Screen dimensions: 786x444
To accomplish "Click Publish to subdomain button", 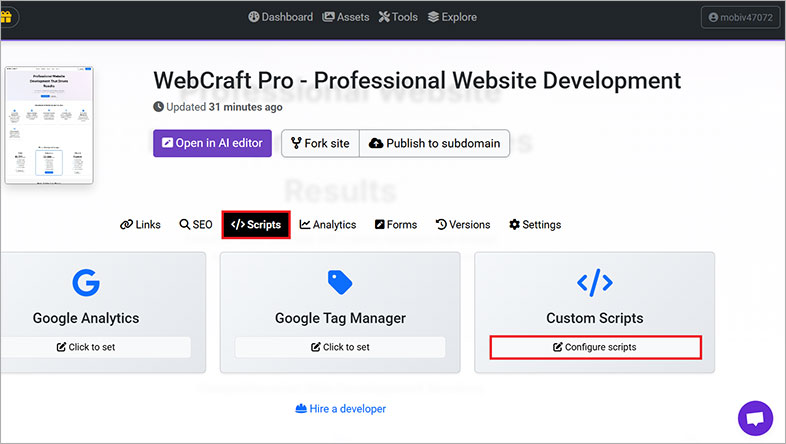I will point(435,143).
